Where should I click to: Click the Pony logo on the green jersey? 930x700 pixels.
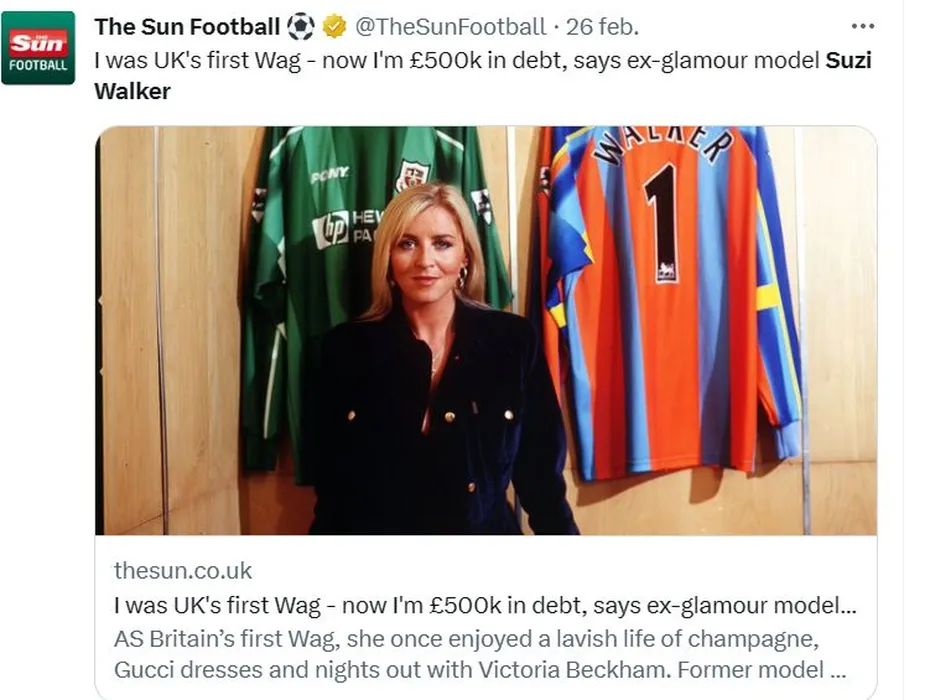coord(329,175)
